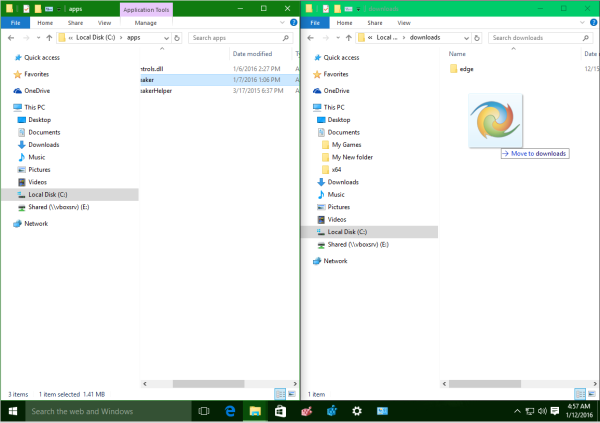Open address history dropdown in apps window

pyautogui.click(x=166, y=38)
